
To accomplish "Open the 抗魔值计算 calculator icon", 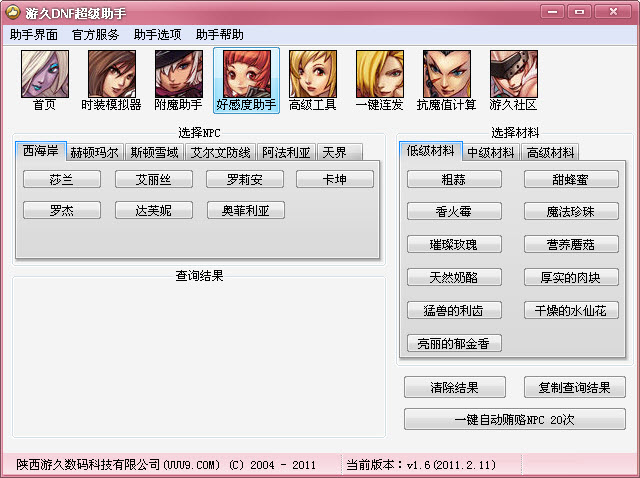I will click(x=447, y=80).
